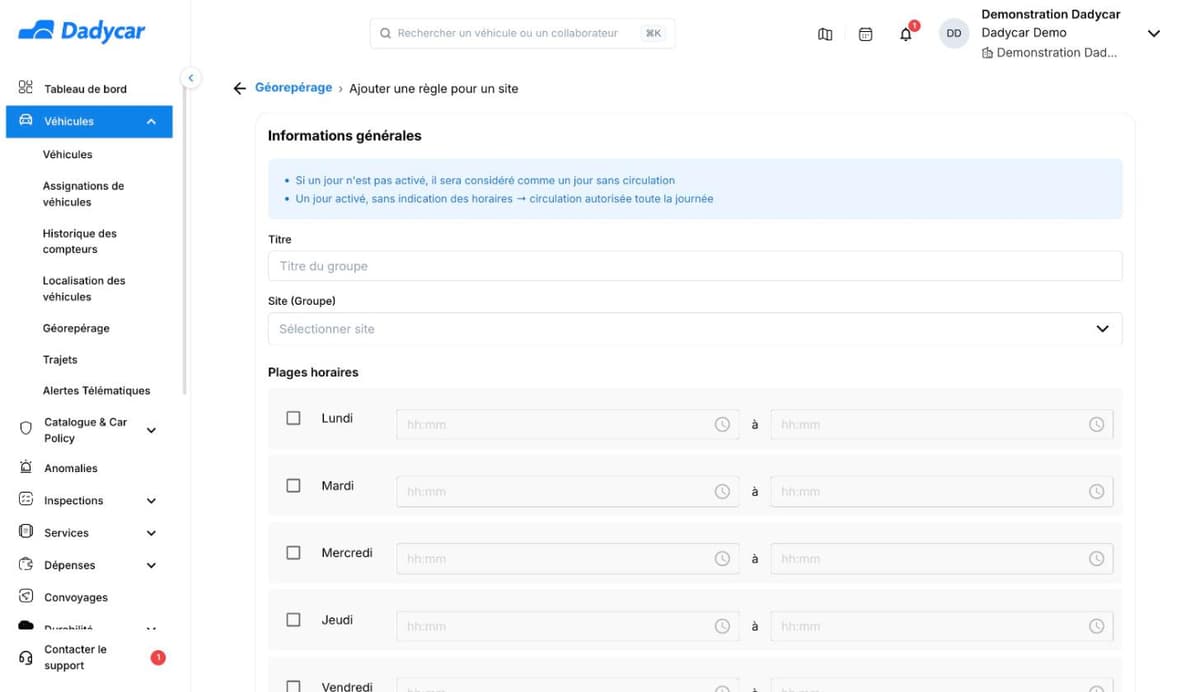Click the Mercredi start time field

pos(568,559)
